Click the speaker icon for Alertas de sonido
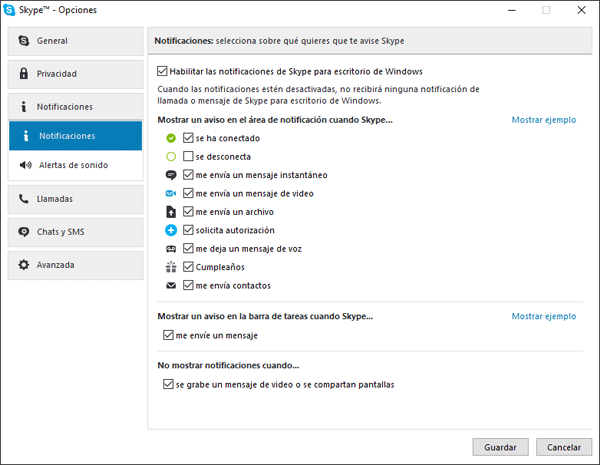600x465 pixels. (x=24, y=165)
